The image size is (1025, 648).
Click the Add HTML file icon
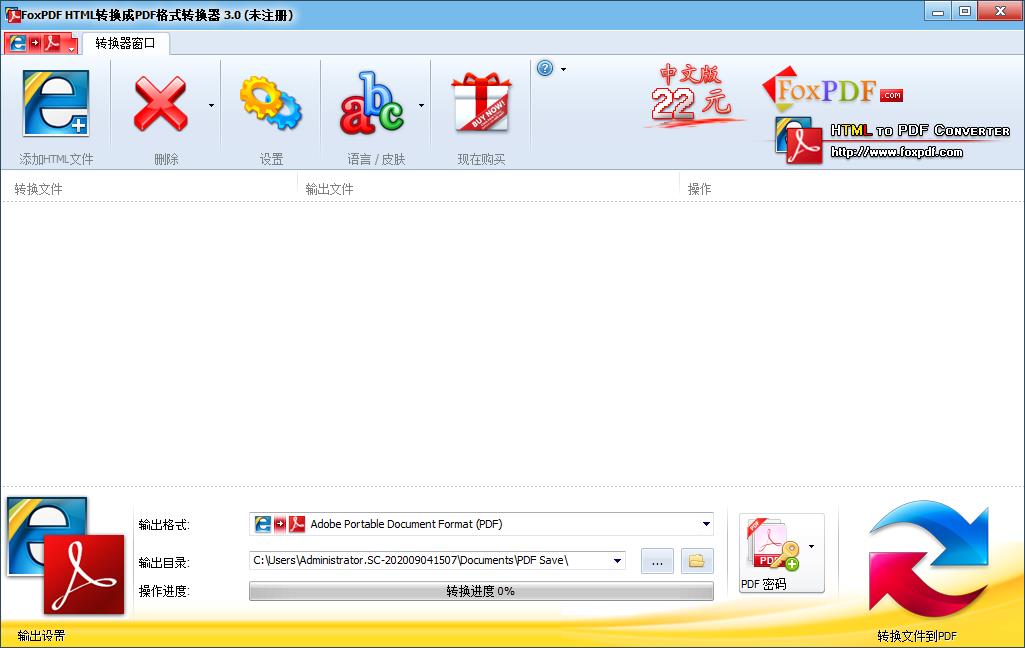coord(56,103)
